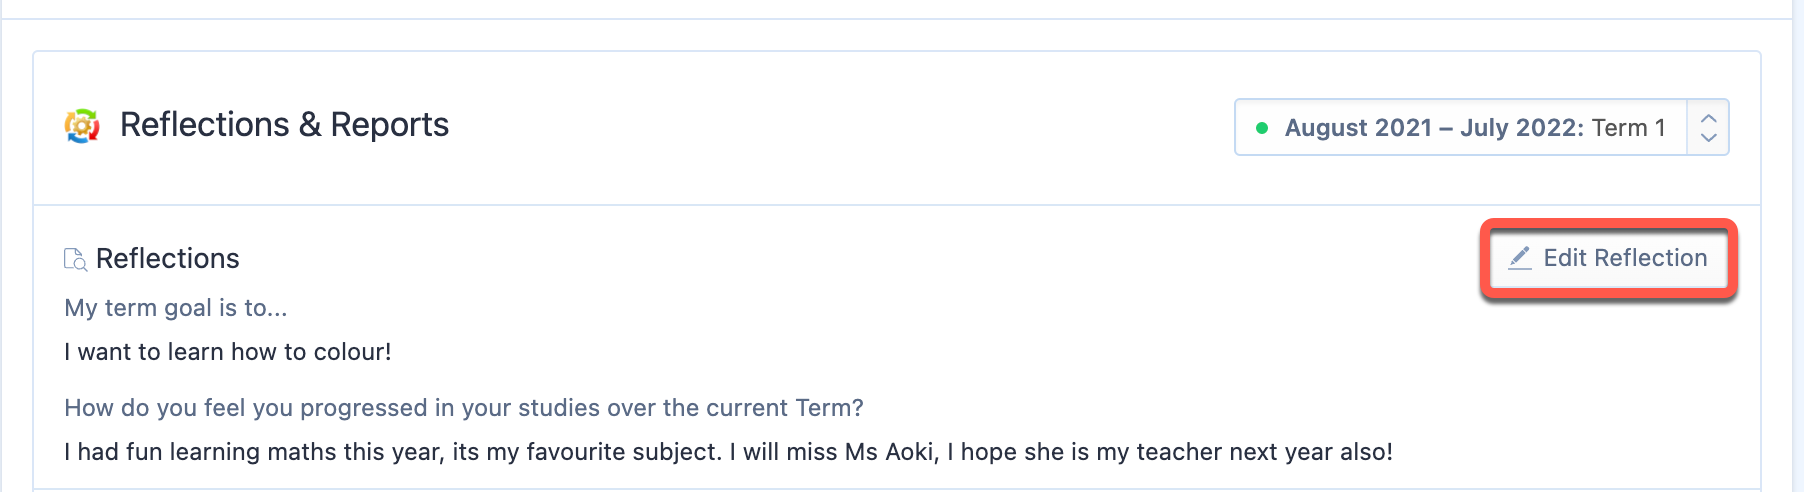Viewport: 1804px width, 492px height.
Task: Click the Reflections document magnifier icon
Action: (x=75, y=259)
